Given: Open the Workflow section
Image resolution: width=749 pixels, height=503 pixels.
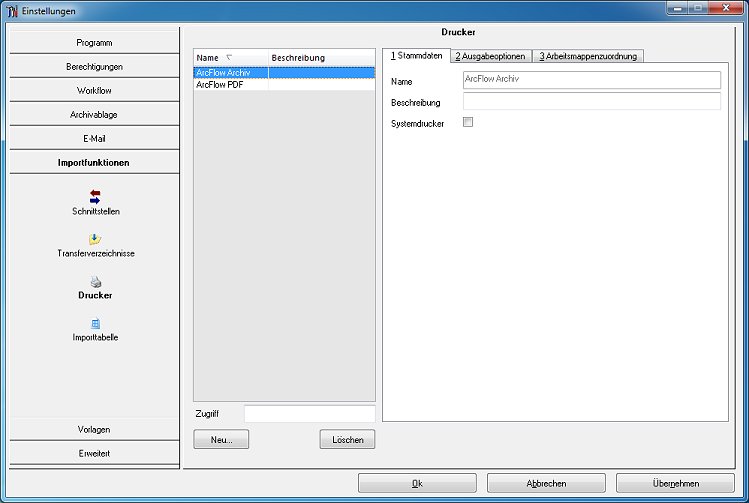Looking at the screenshot, I should click(x=94, y=90).
